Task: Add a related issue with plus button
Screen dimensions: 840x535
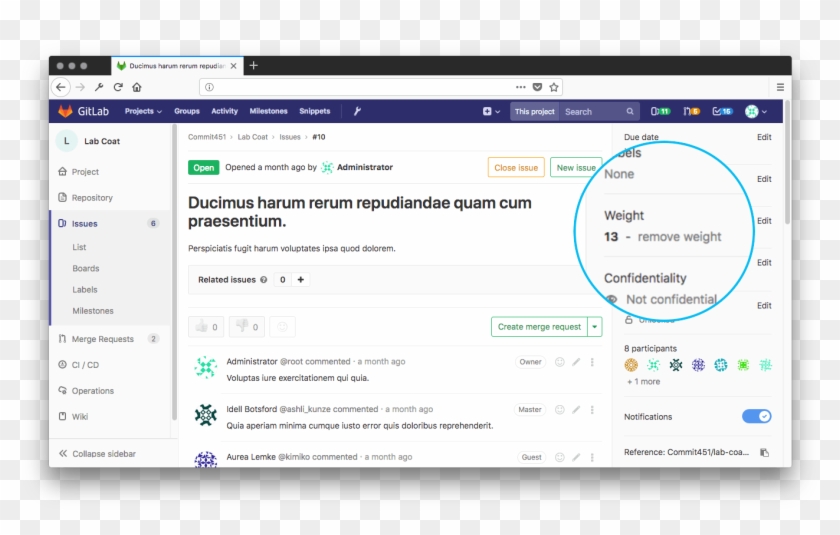Action: click(x=301, y=280)
